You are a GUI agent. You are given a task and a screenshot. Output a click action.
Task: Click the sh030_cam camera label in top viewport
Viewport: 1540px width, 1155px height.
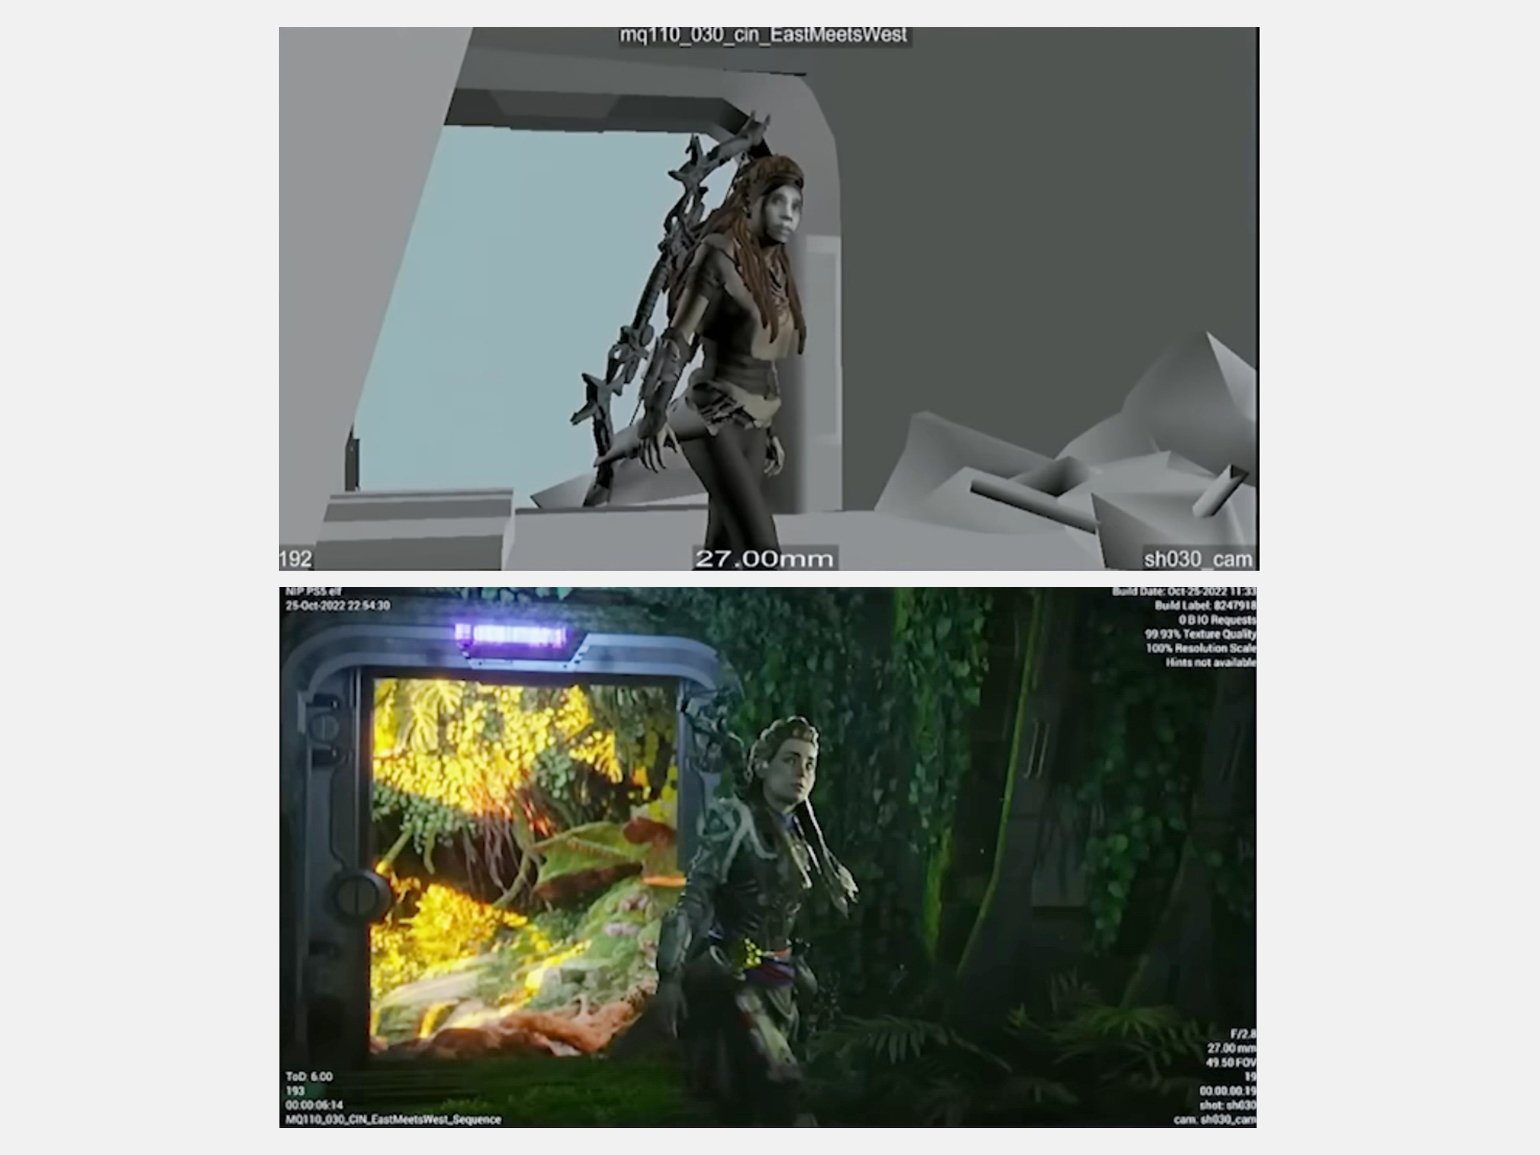[x=1197, y=558]
